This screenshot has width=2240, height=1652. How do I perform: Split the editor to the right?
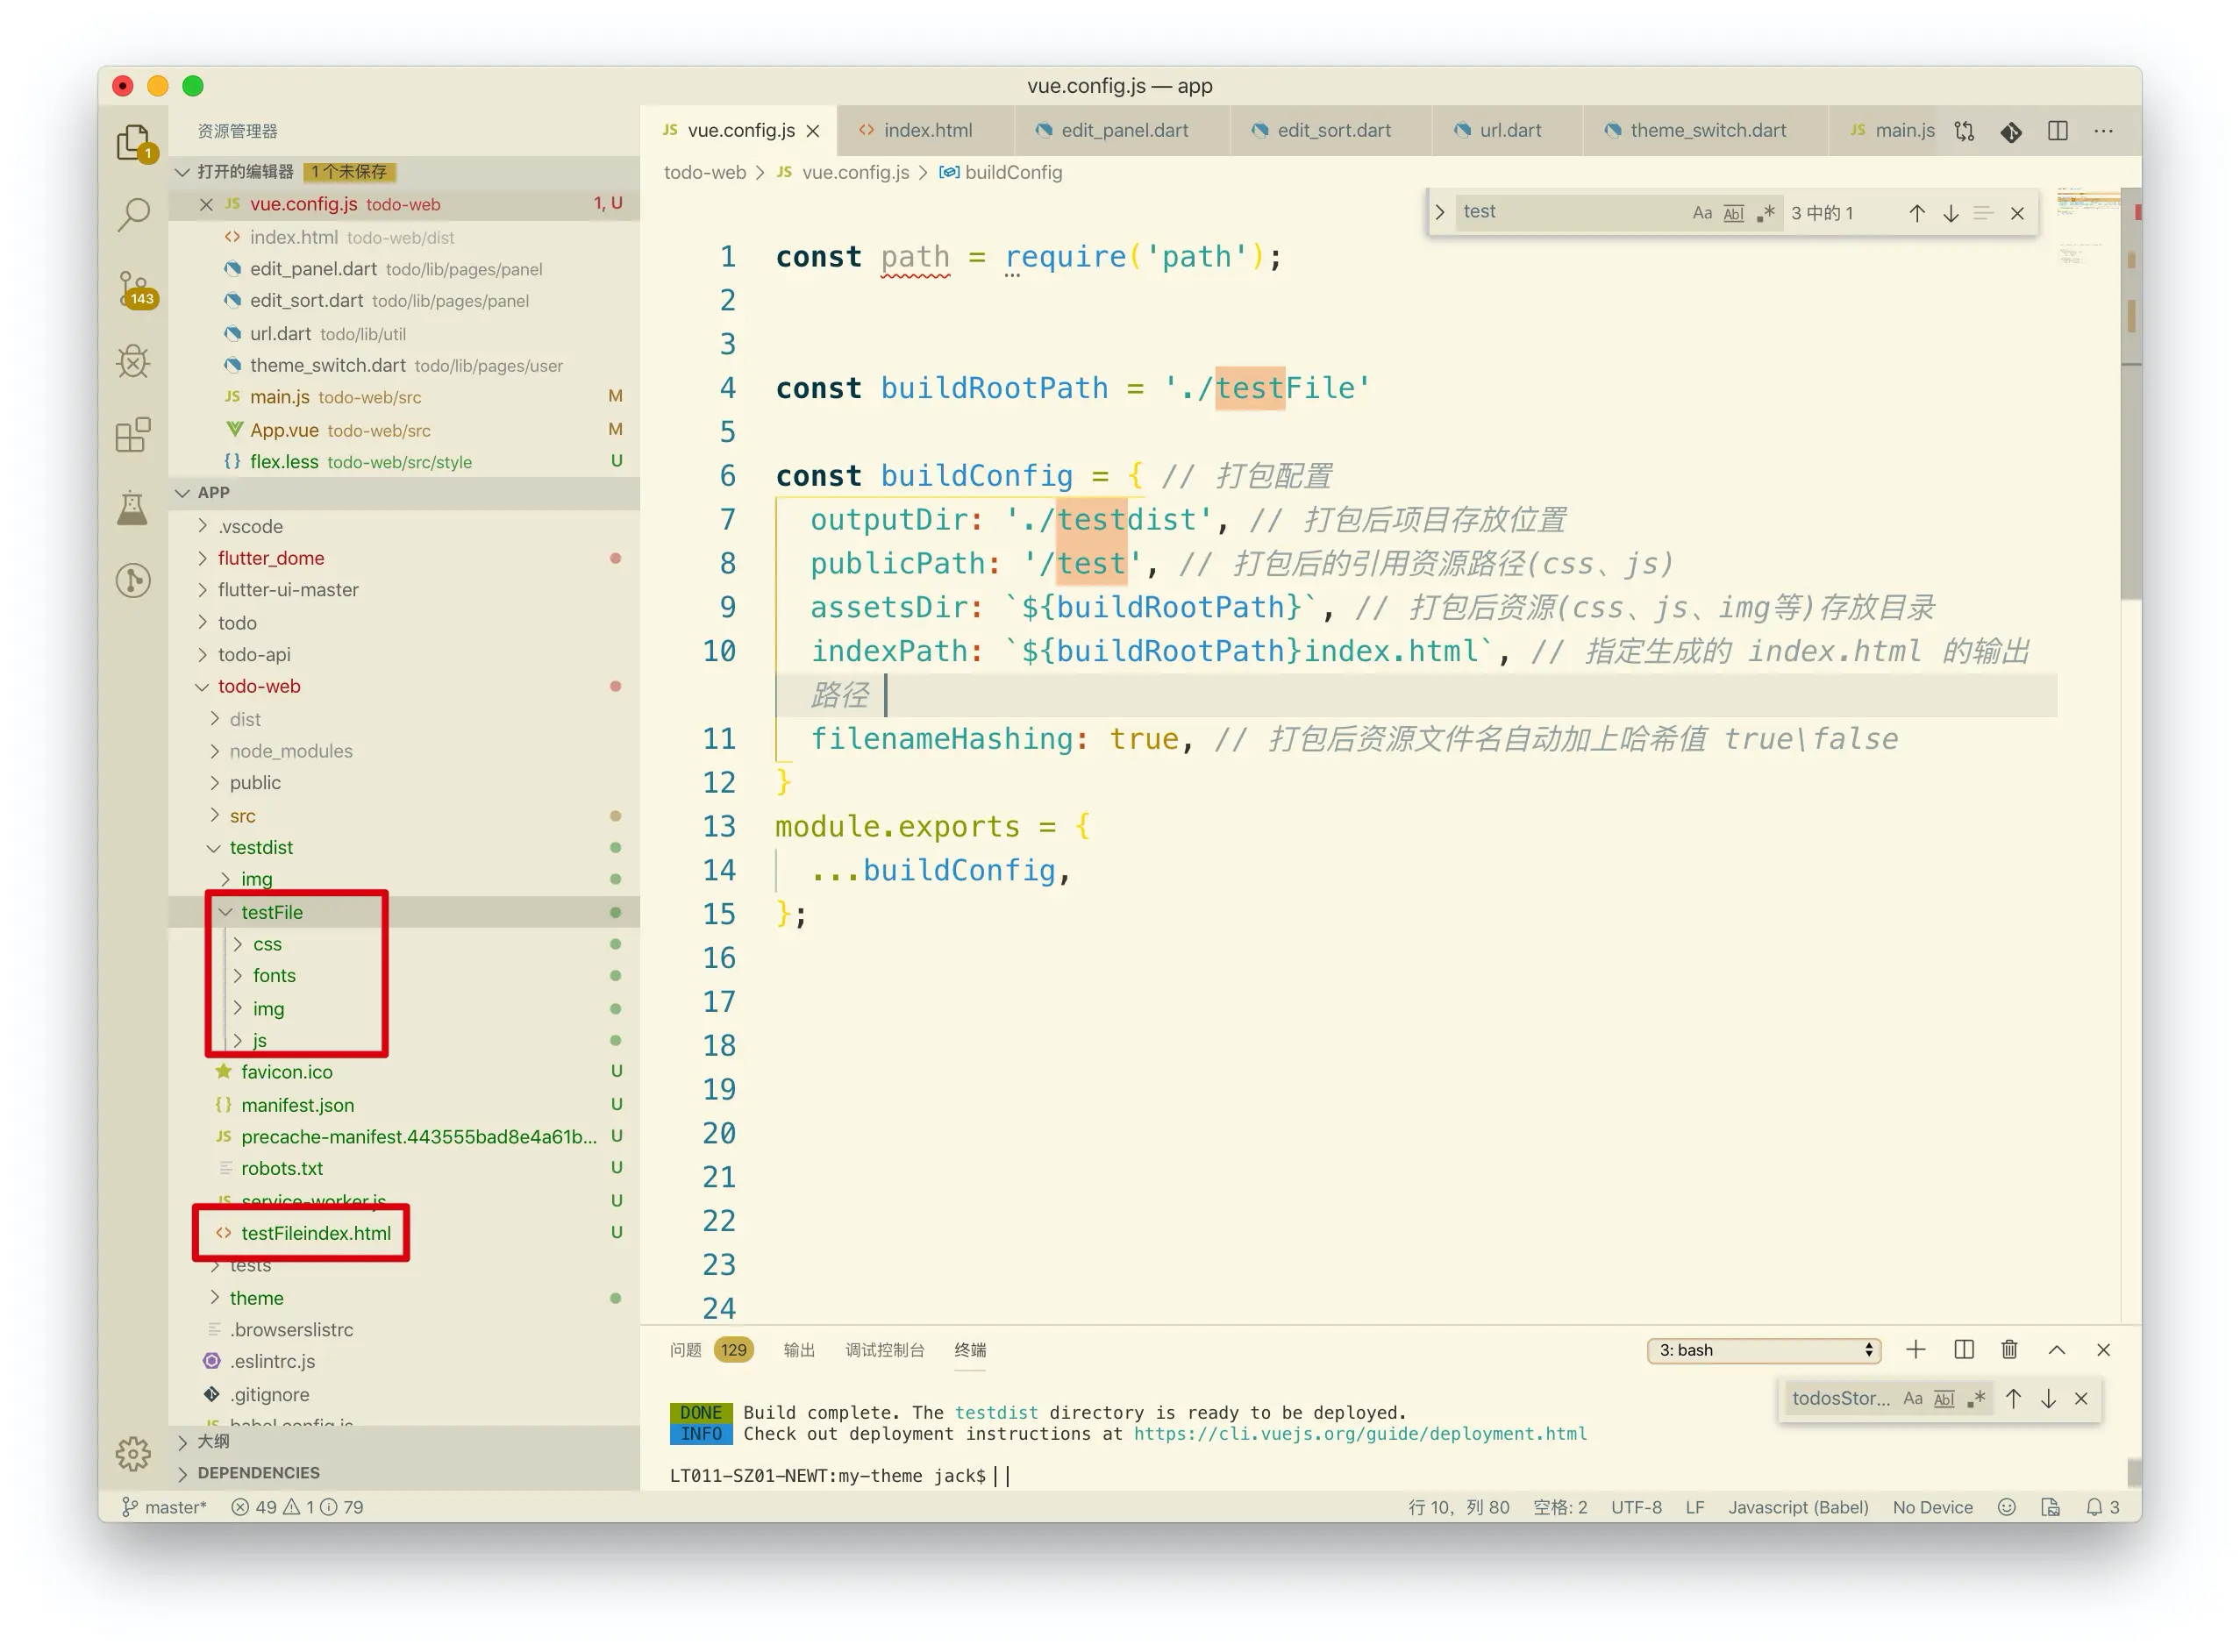(2057, 131)
